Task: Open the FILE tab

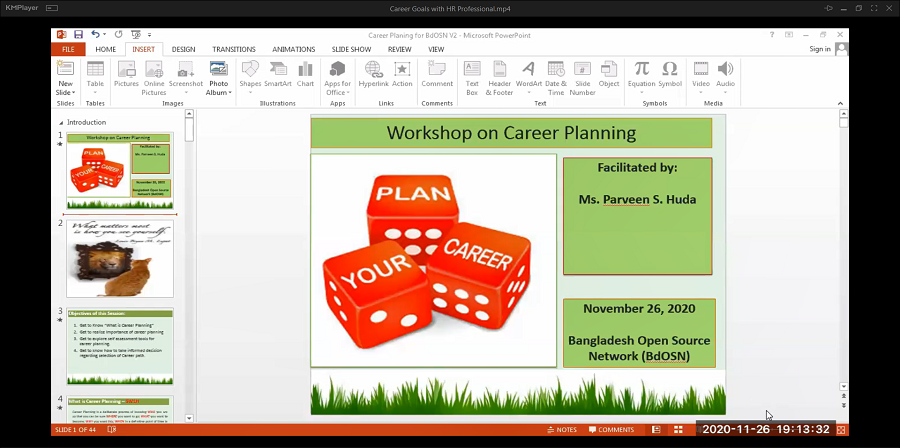Action: coord(68,49)
